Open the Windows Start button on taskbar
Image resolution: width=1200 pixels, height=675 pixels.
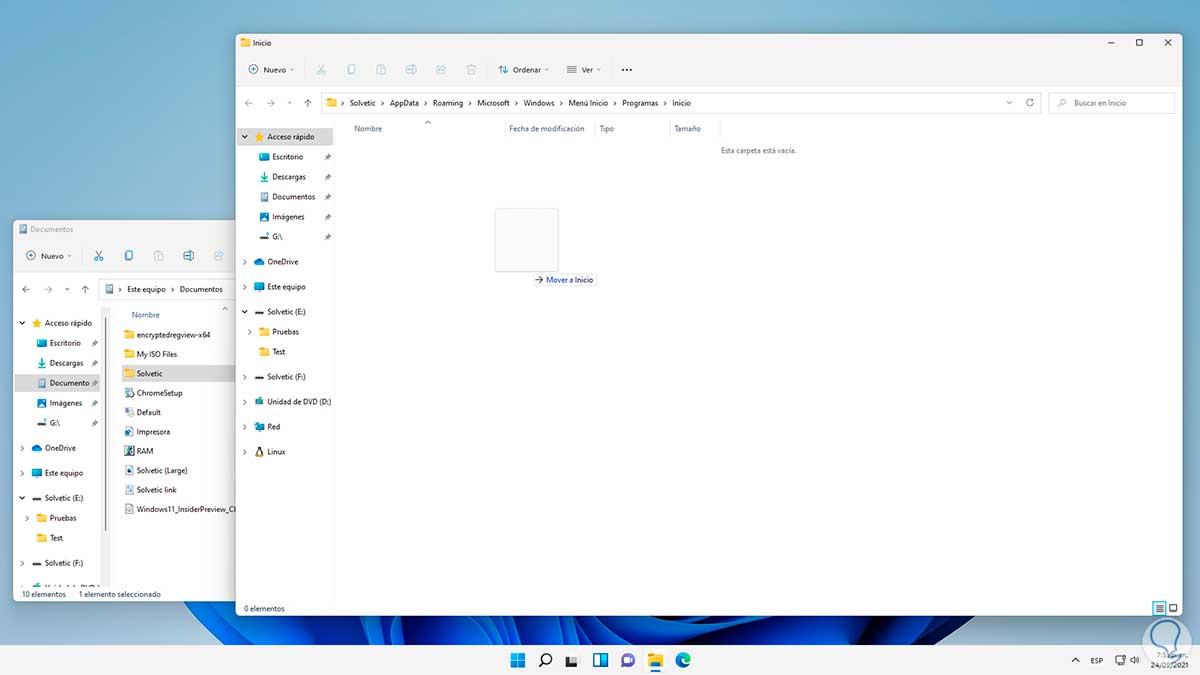click(517, 660)
